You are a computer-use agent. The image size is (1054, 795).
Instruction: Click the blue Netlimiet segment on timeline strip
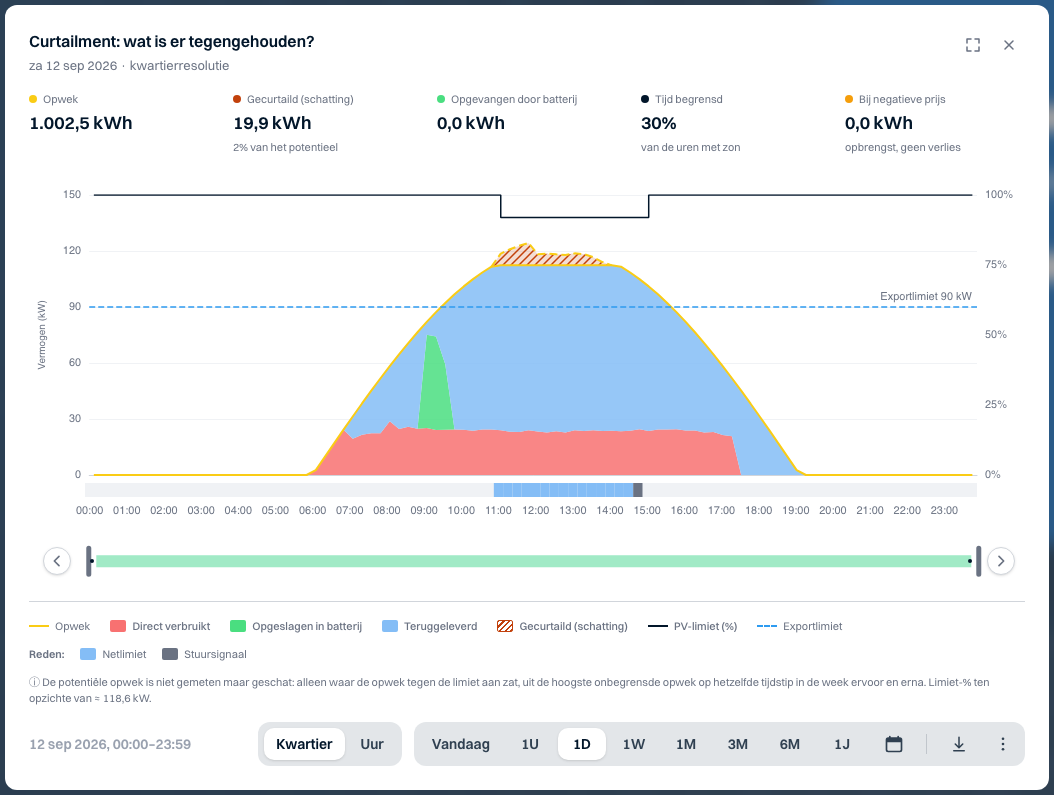click(563, 490)
